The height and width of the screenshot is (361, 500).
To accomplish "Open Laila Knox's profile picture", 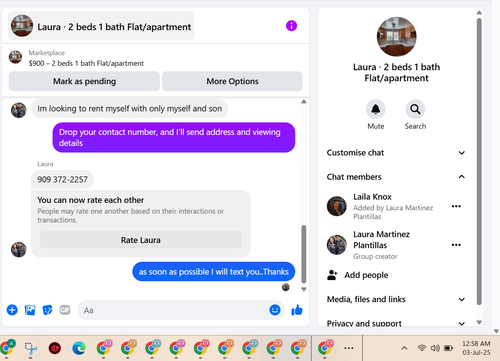I will tap(337, 206).
